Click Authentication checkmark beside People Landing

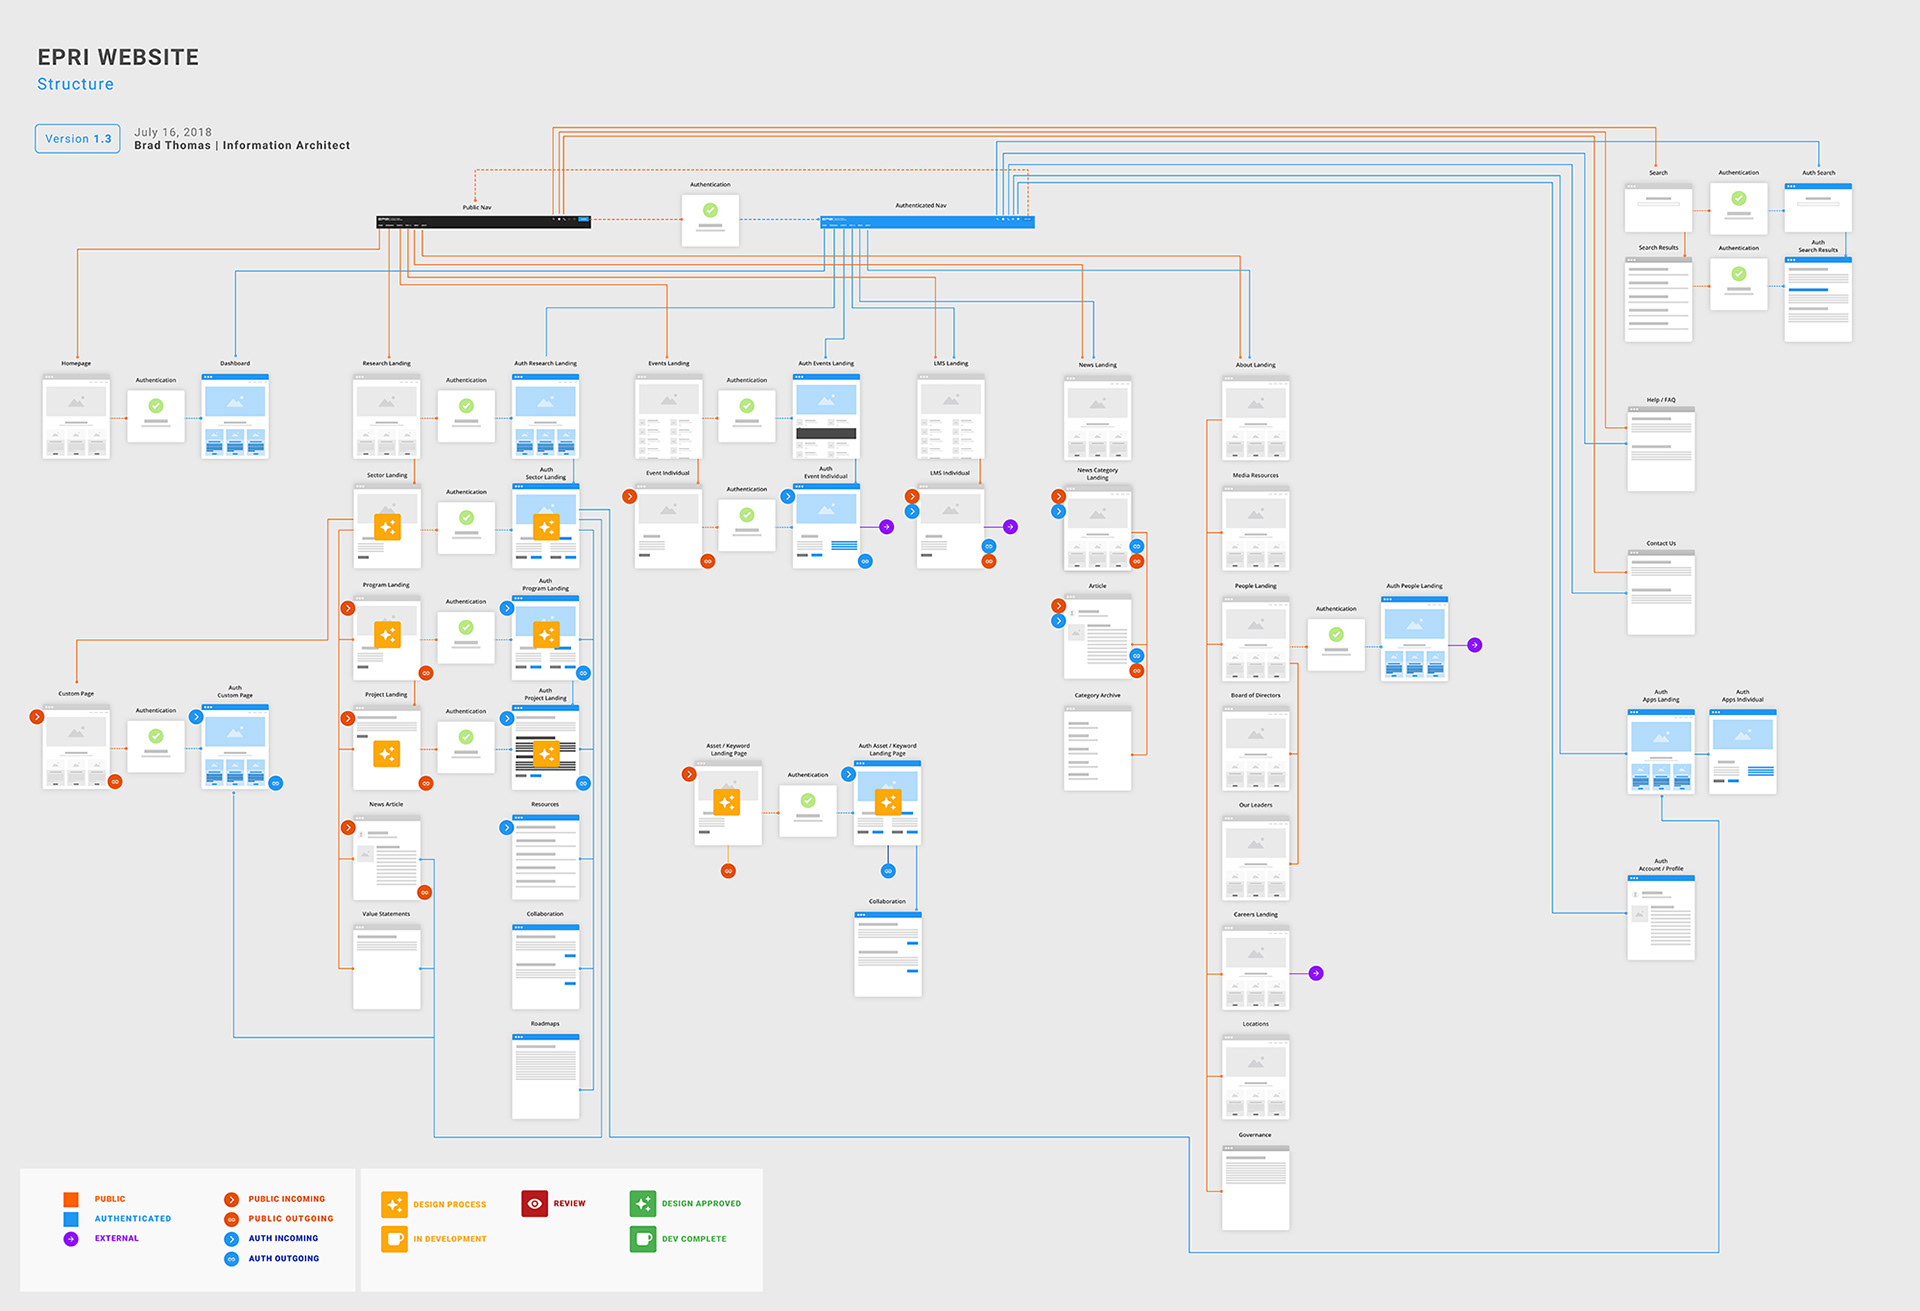[1336, 635]
